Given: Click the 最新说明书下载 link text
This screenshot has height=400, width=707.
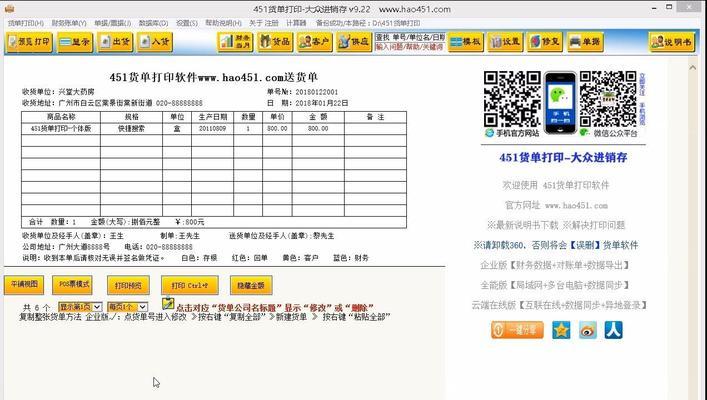Looking at the screenshot, I should [x=522, y=225].
